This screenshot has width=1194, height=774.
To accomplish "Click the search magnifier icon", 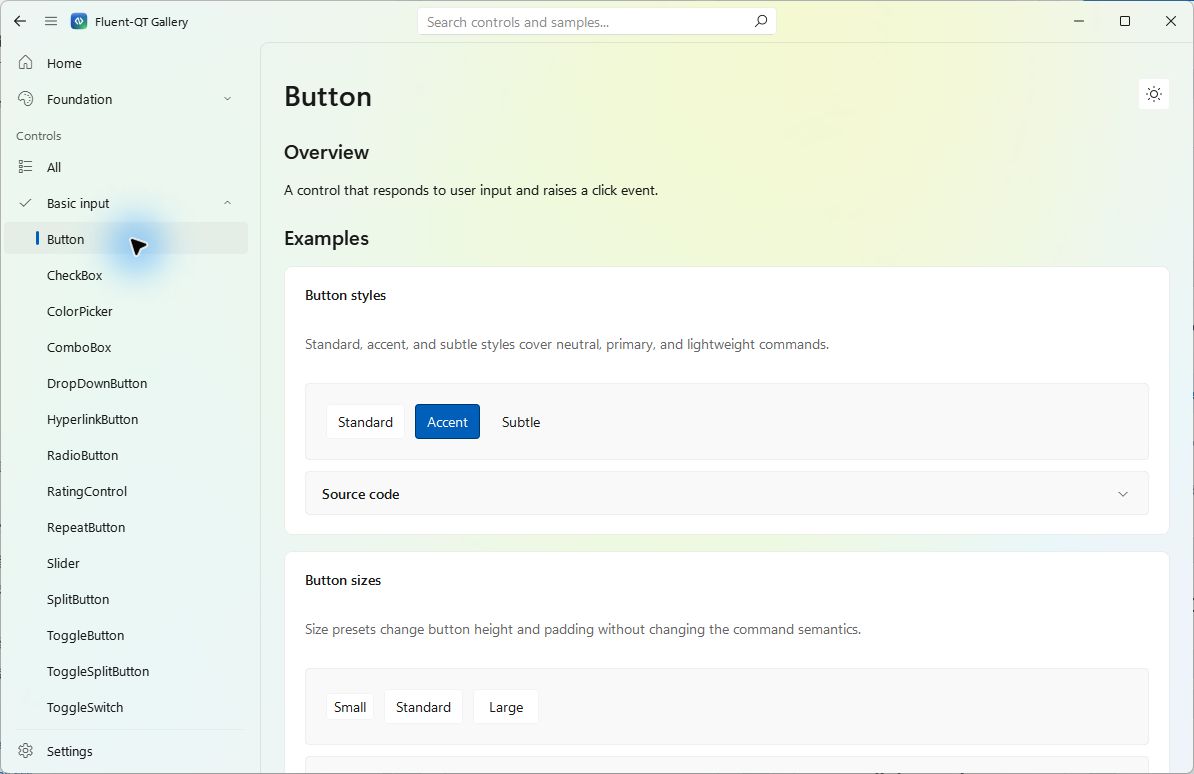I will click(x=760, y=21).
